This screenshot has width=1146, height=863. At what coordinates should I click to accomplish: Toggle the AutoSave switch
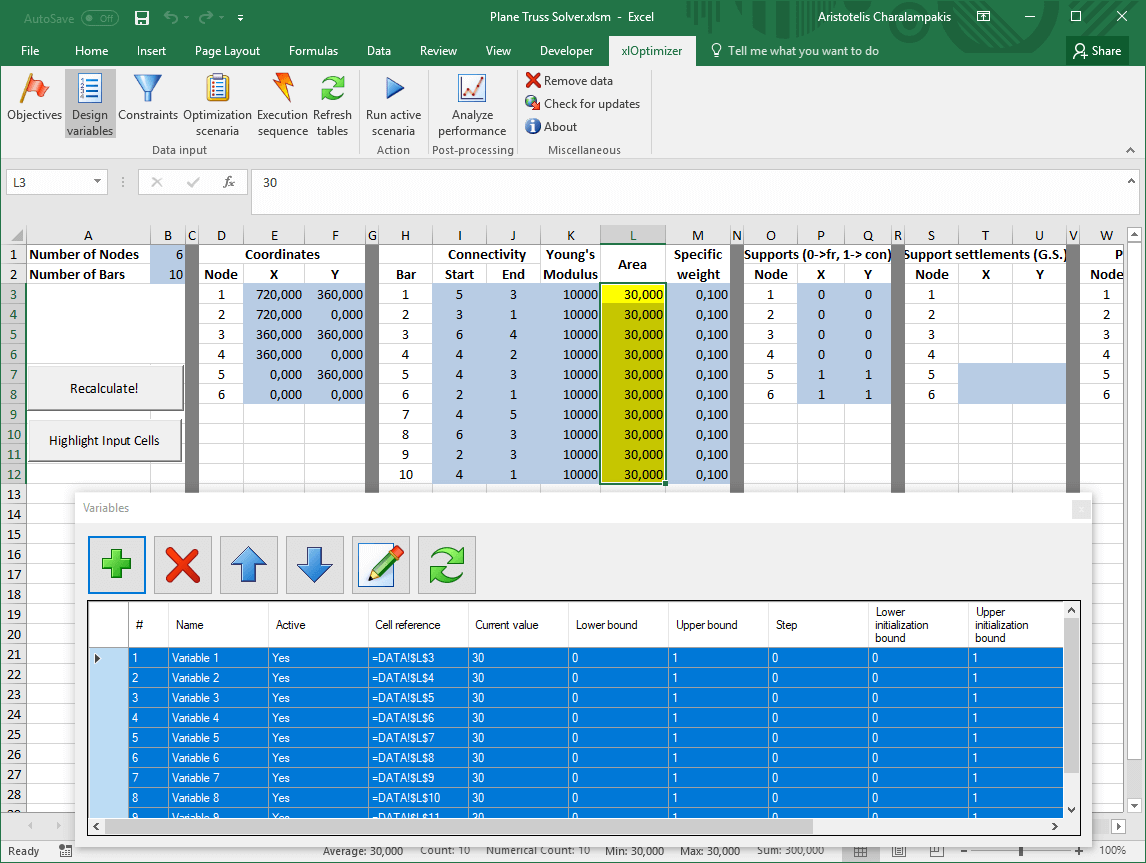click(98, 18)
